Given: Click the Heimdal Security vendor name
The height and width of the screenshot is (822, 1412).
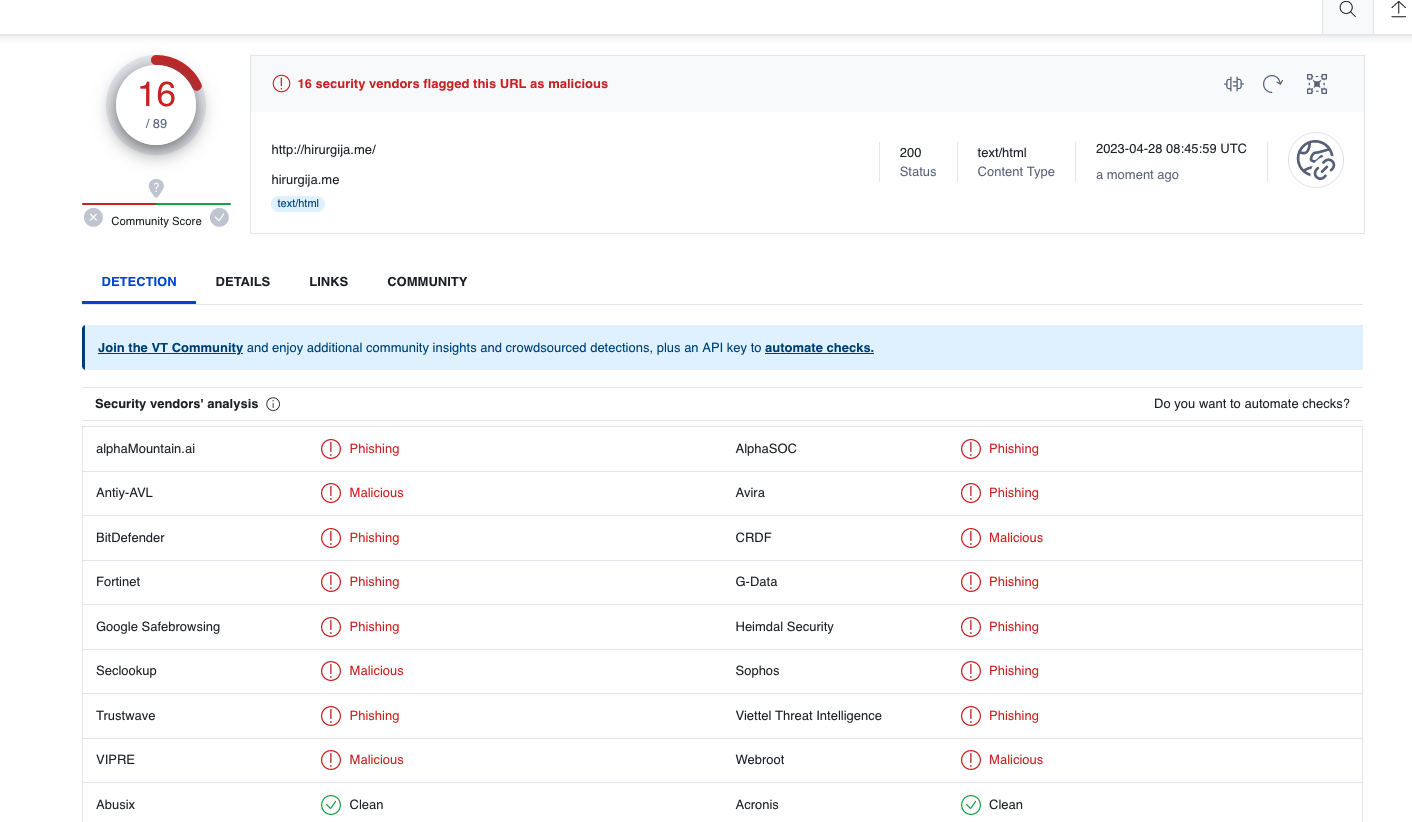Looking at the screenshot, I should [x=785, y=627].
